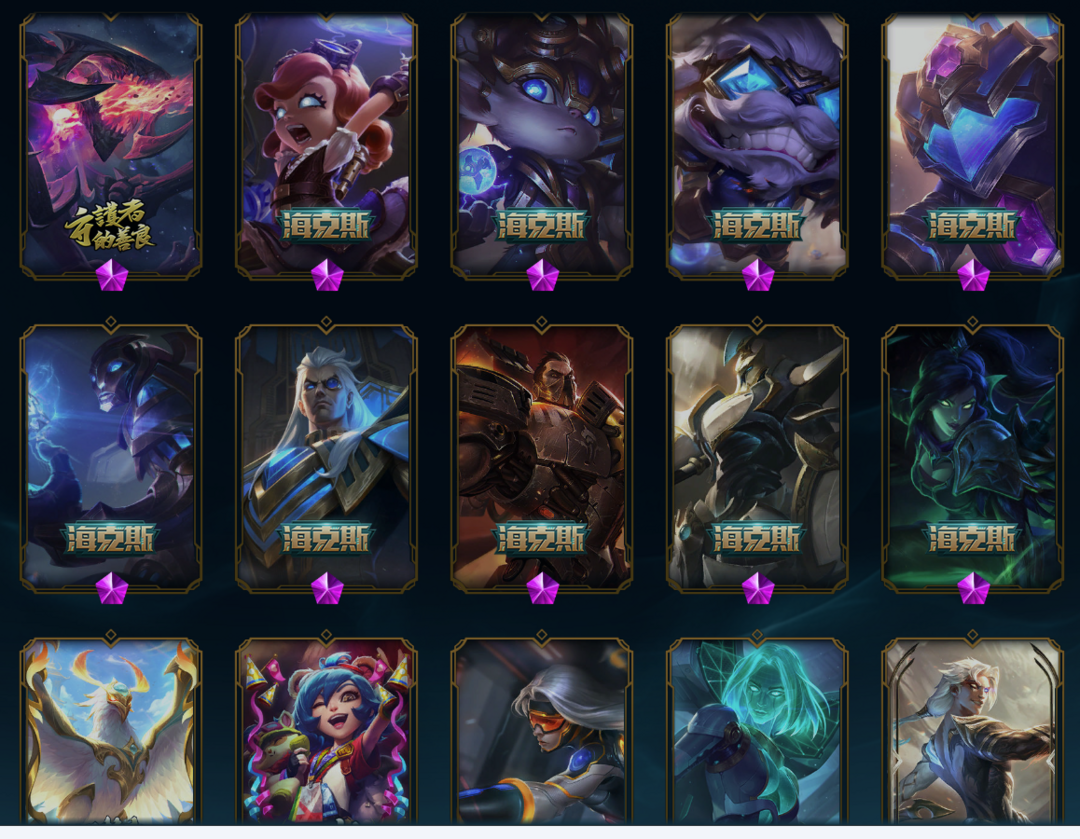Click purple gem under the red-haired girl card
This screenshot has width=1080, height=839.
(x=326, y=276)
